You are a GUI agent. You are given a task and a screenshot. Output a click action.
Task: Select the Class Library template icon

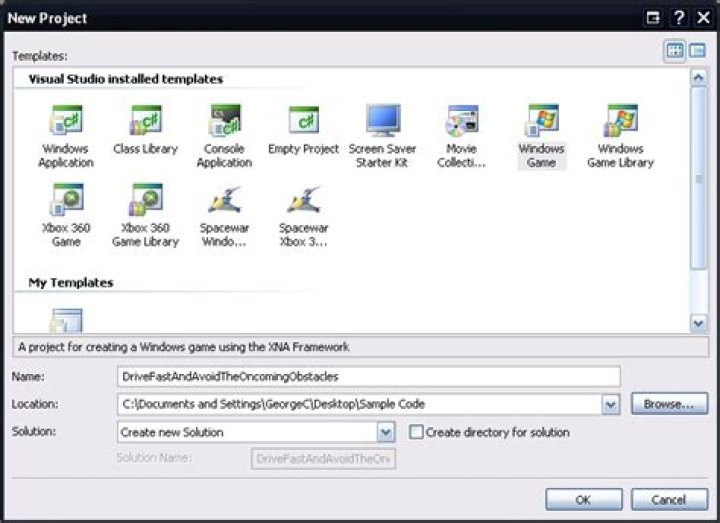[x=146, y=120]
